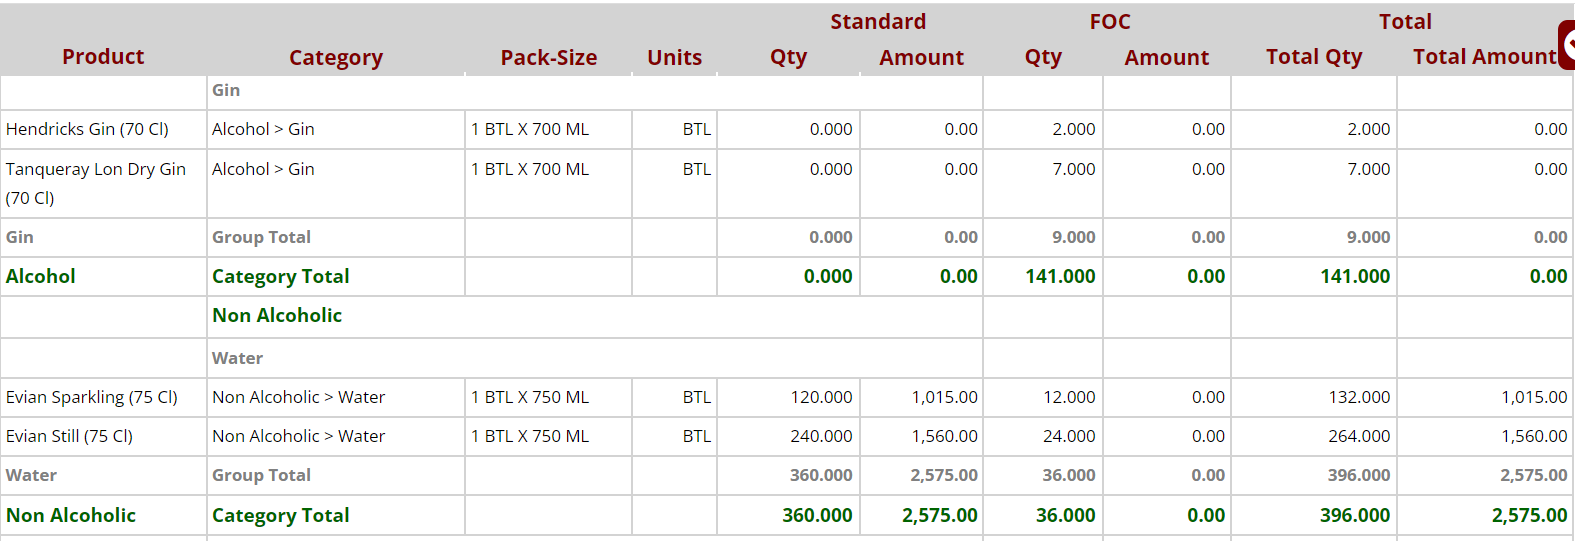Click the Category column header
Screen dimensions: 1575x541
click(x=336, y=58)
